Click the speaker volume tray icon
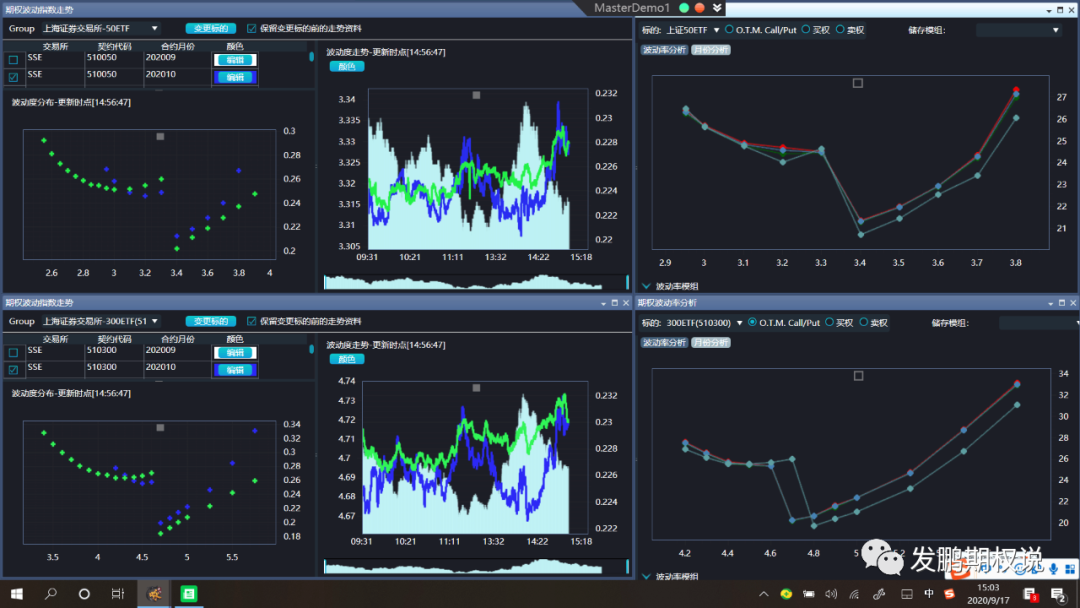1080x608 pixels. [x=831, y=594]
